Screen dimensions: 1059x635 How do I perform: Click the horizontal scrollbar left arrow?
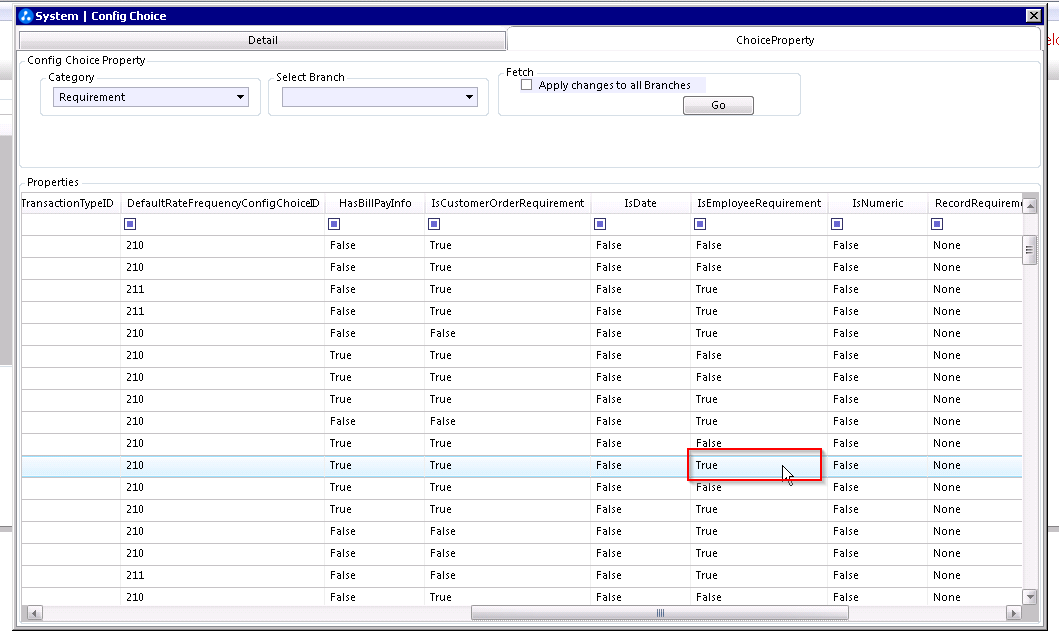click(34, 613)
